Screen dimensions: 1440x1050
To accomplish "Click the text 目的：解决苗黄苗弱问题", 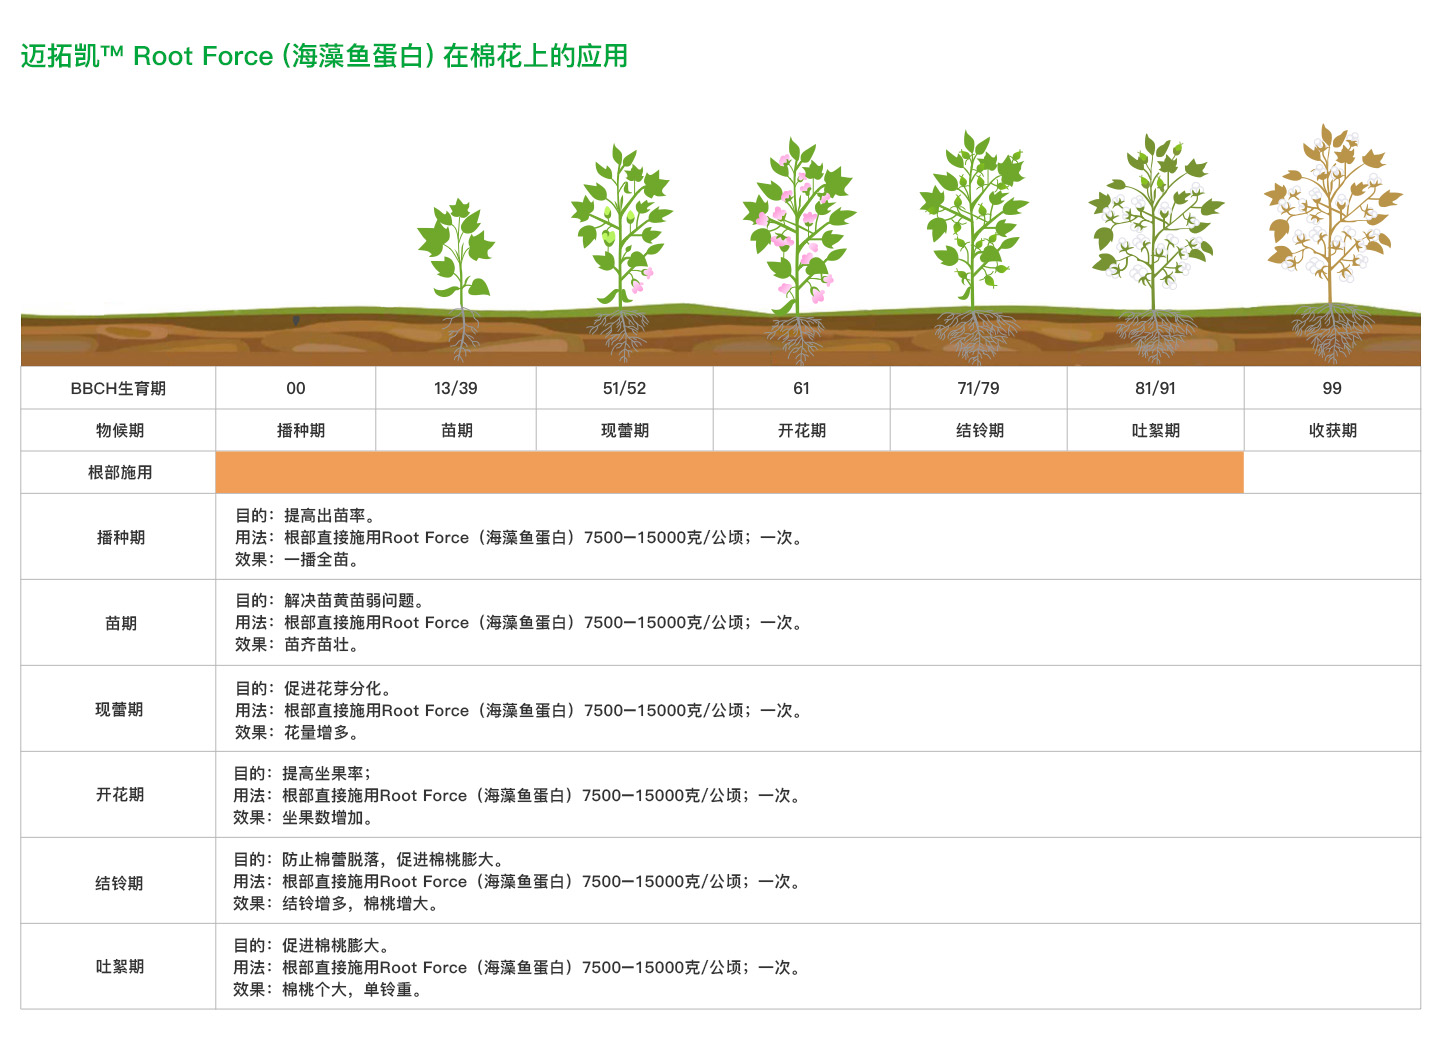I will click(331, 600).
